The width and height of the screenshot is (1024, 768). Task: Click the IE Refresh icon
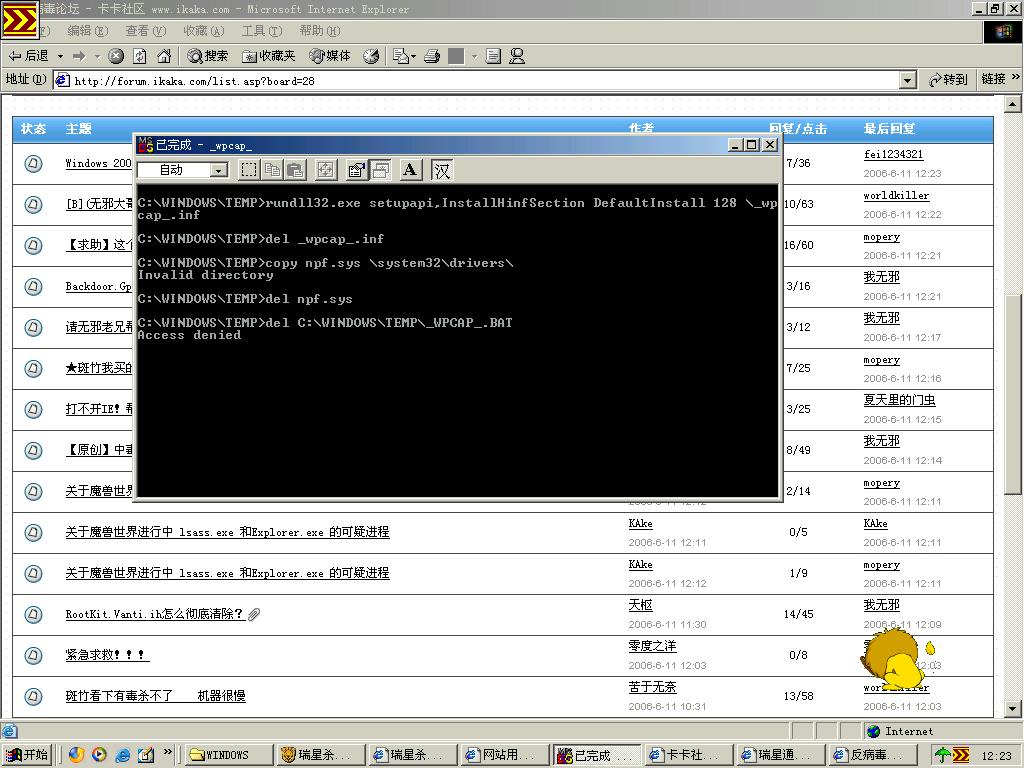coord(140,56)
